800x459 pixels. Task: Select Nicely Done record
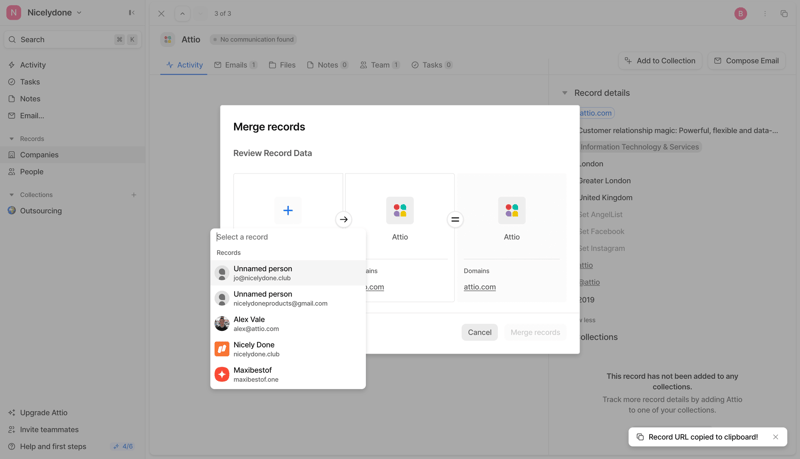[x=288, y=349]
